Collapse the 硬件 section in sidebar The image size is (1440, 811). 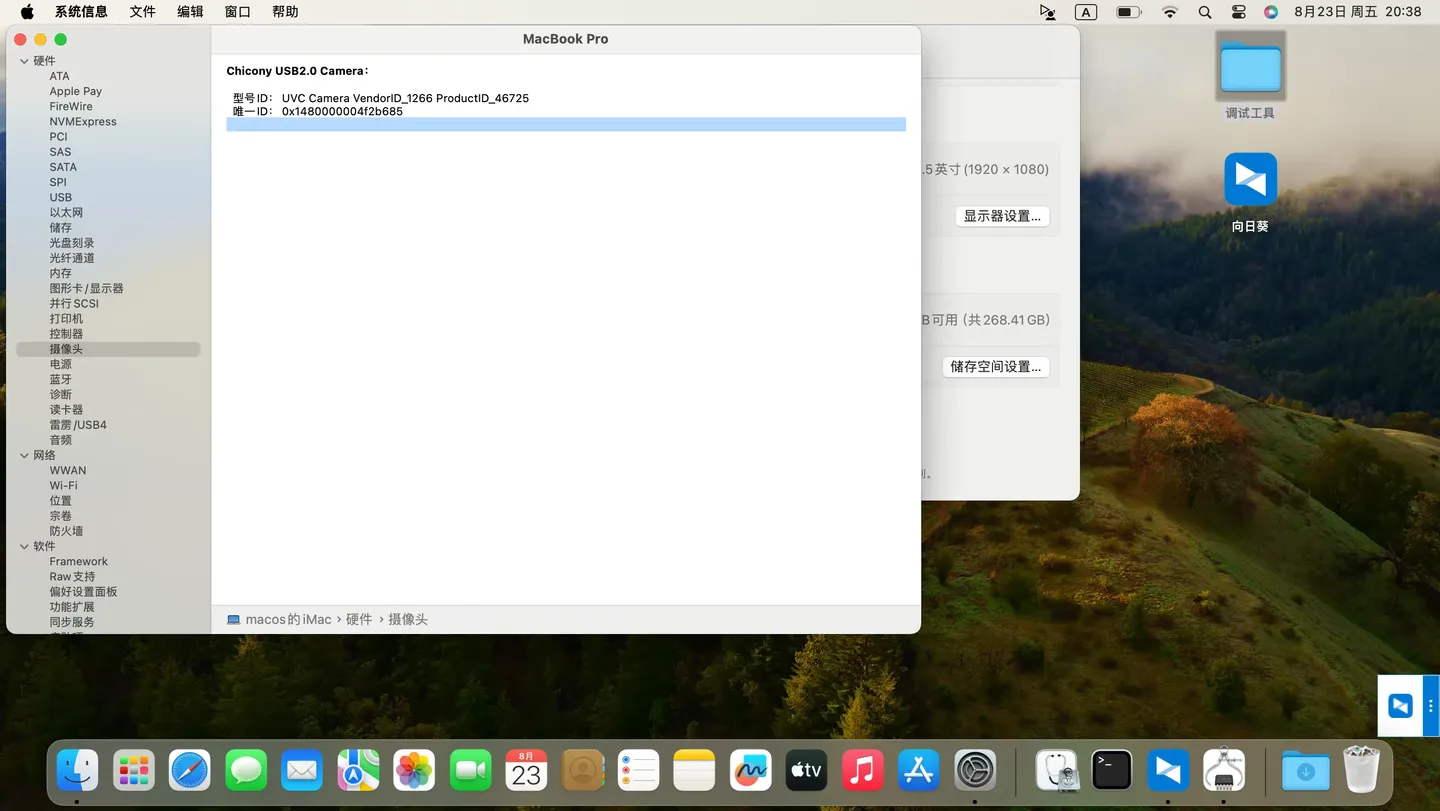coord(25,61)
